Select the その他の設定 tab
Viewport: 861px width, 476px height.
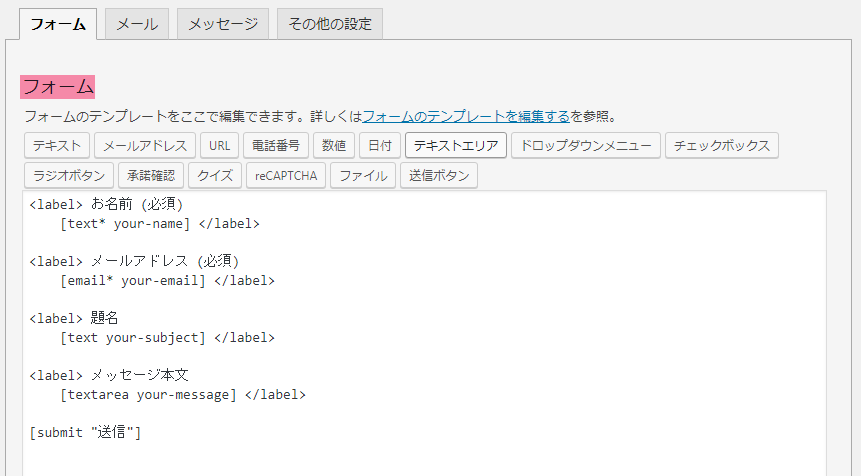330,24
